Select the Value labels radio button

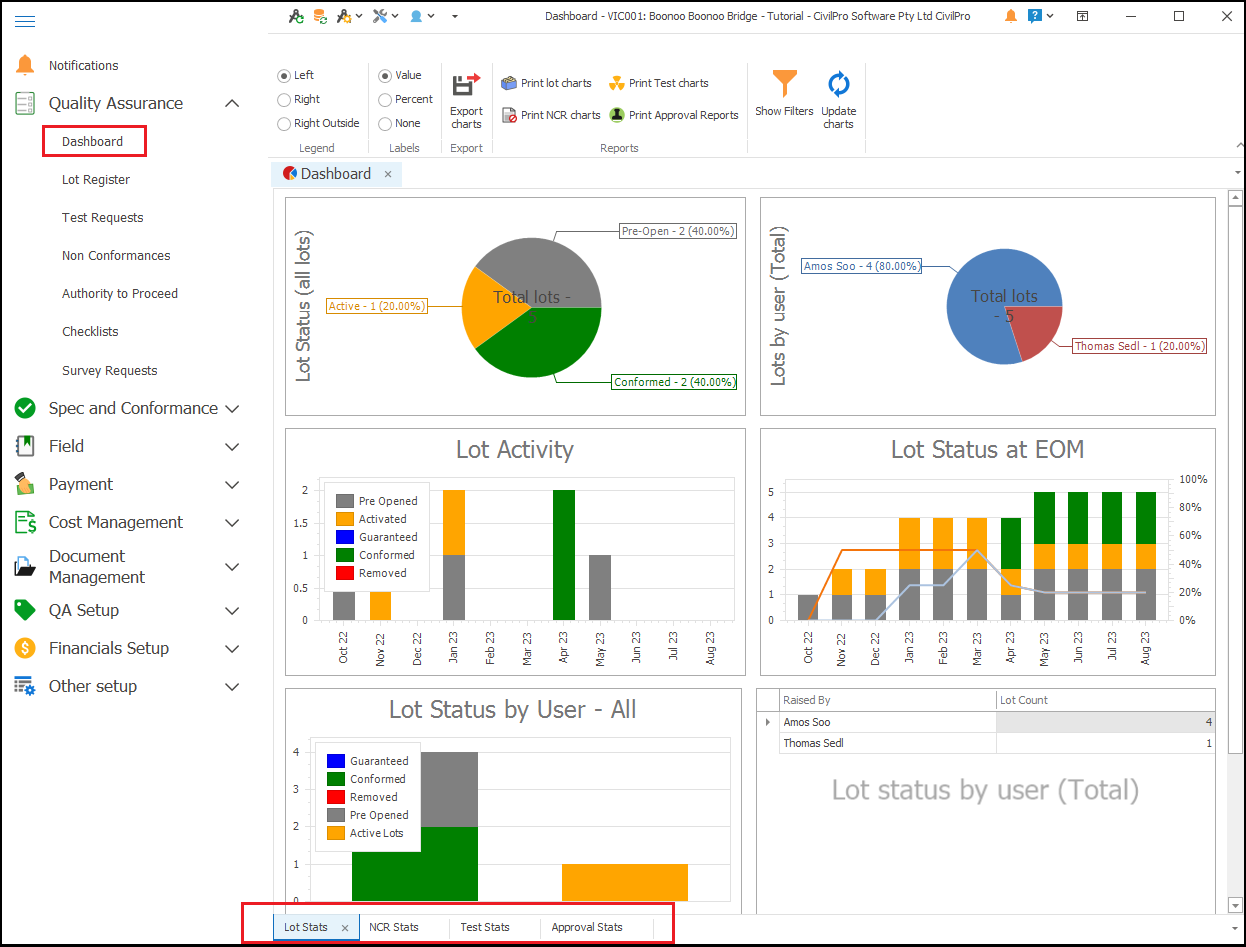[385, 75]
